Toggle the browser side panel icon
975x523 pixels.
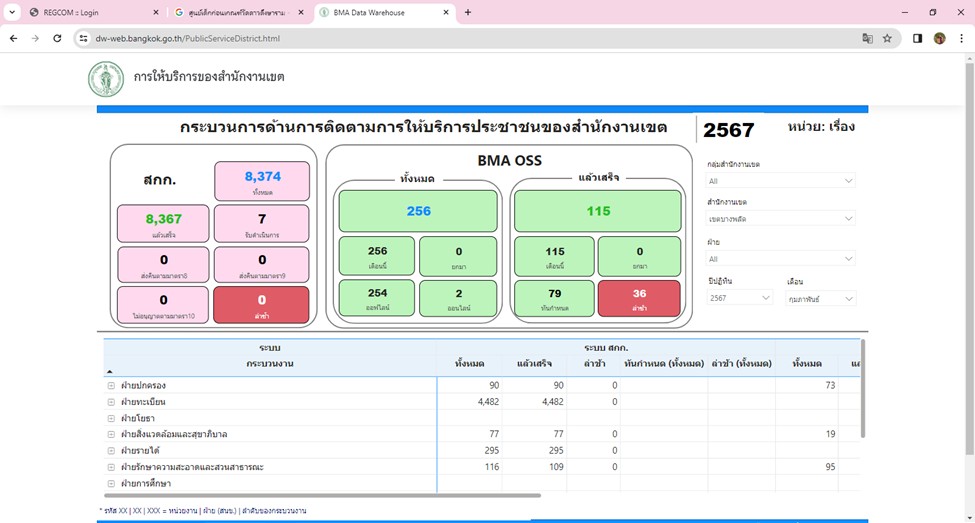pos(917,38)
